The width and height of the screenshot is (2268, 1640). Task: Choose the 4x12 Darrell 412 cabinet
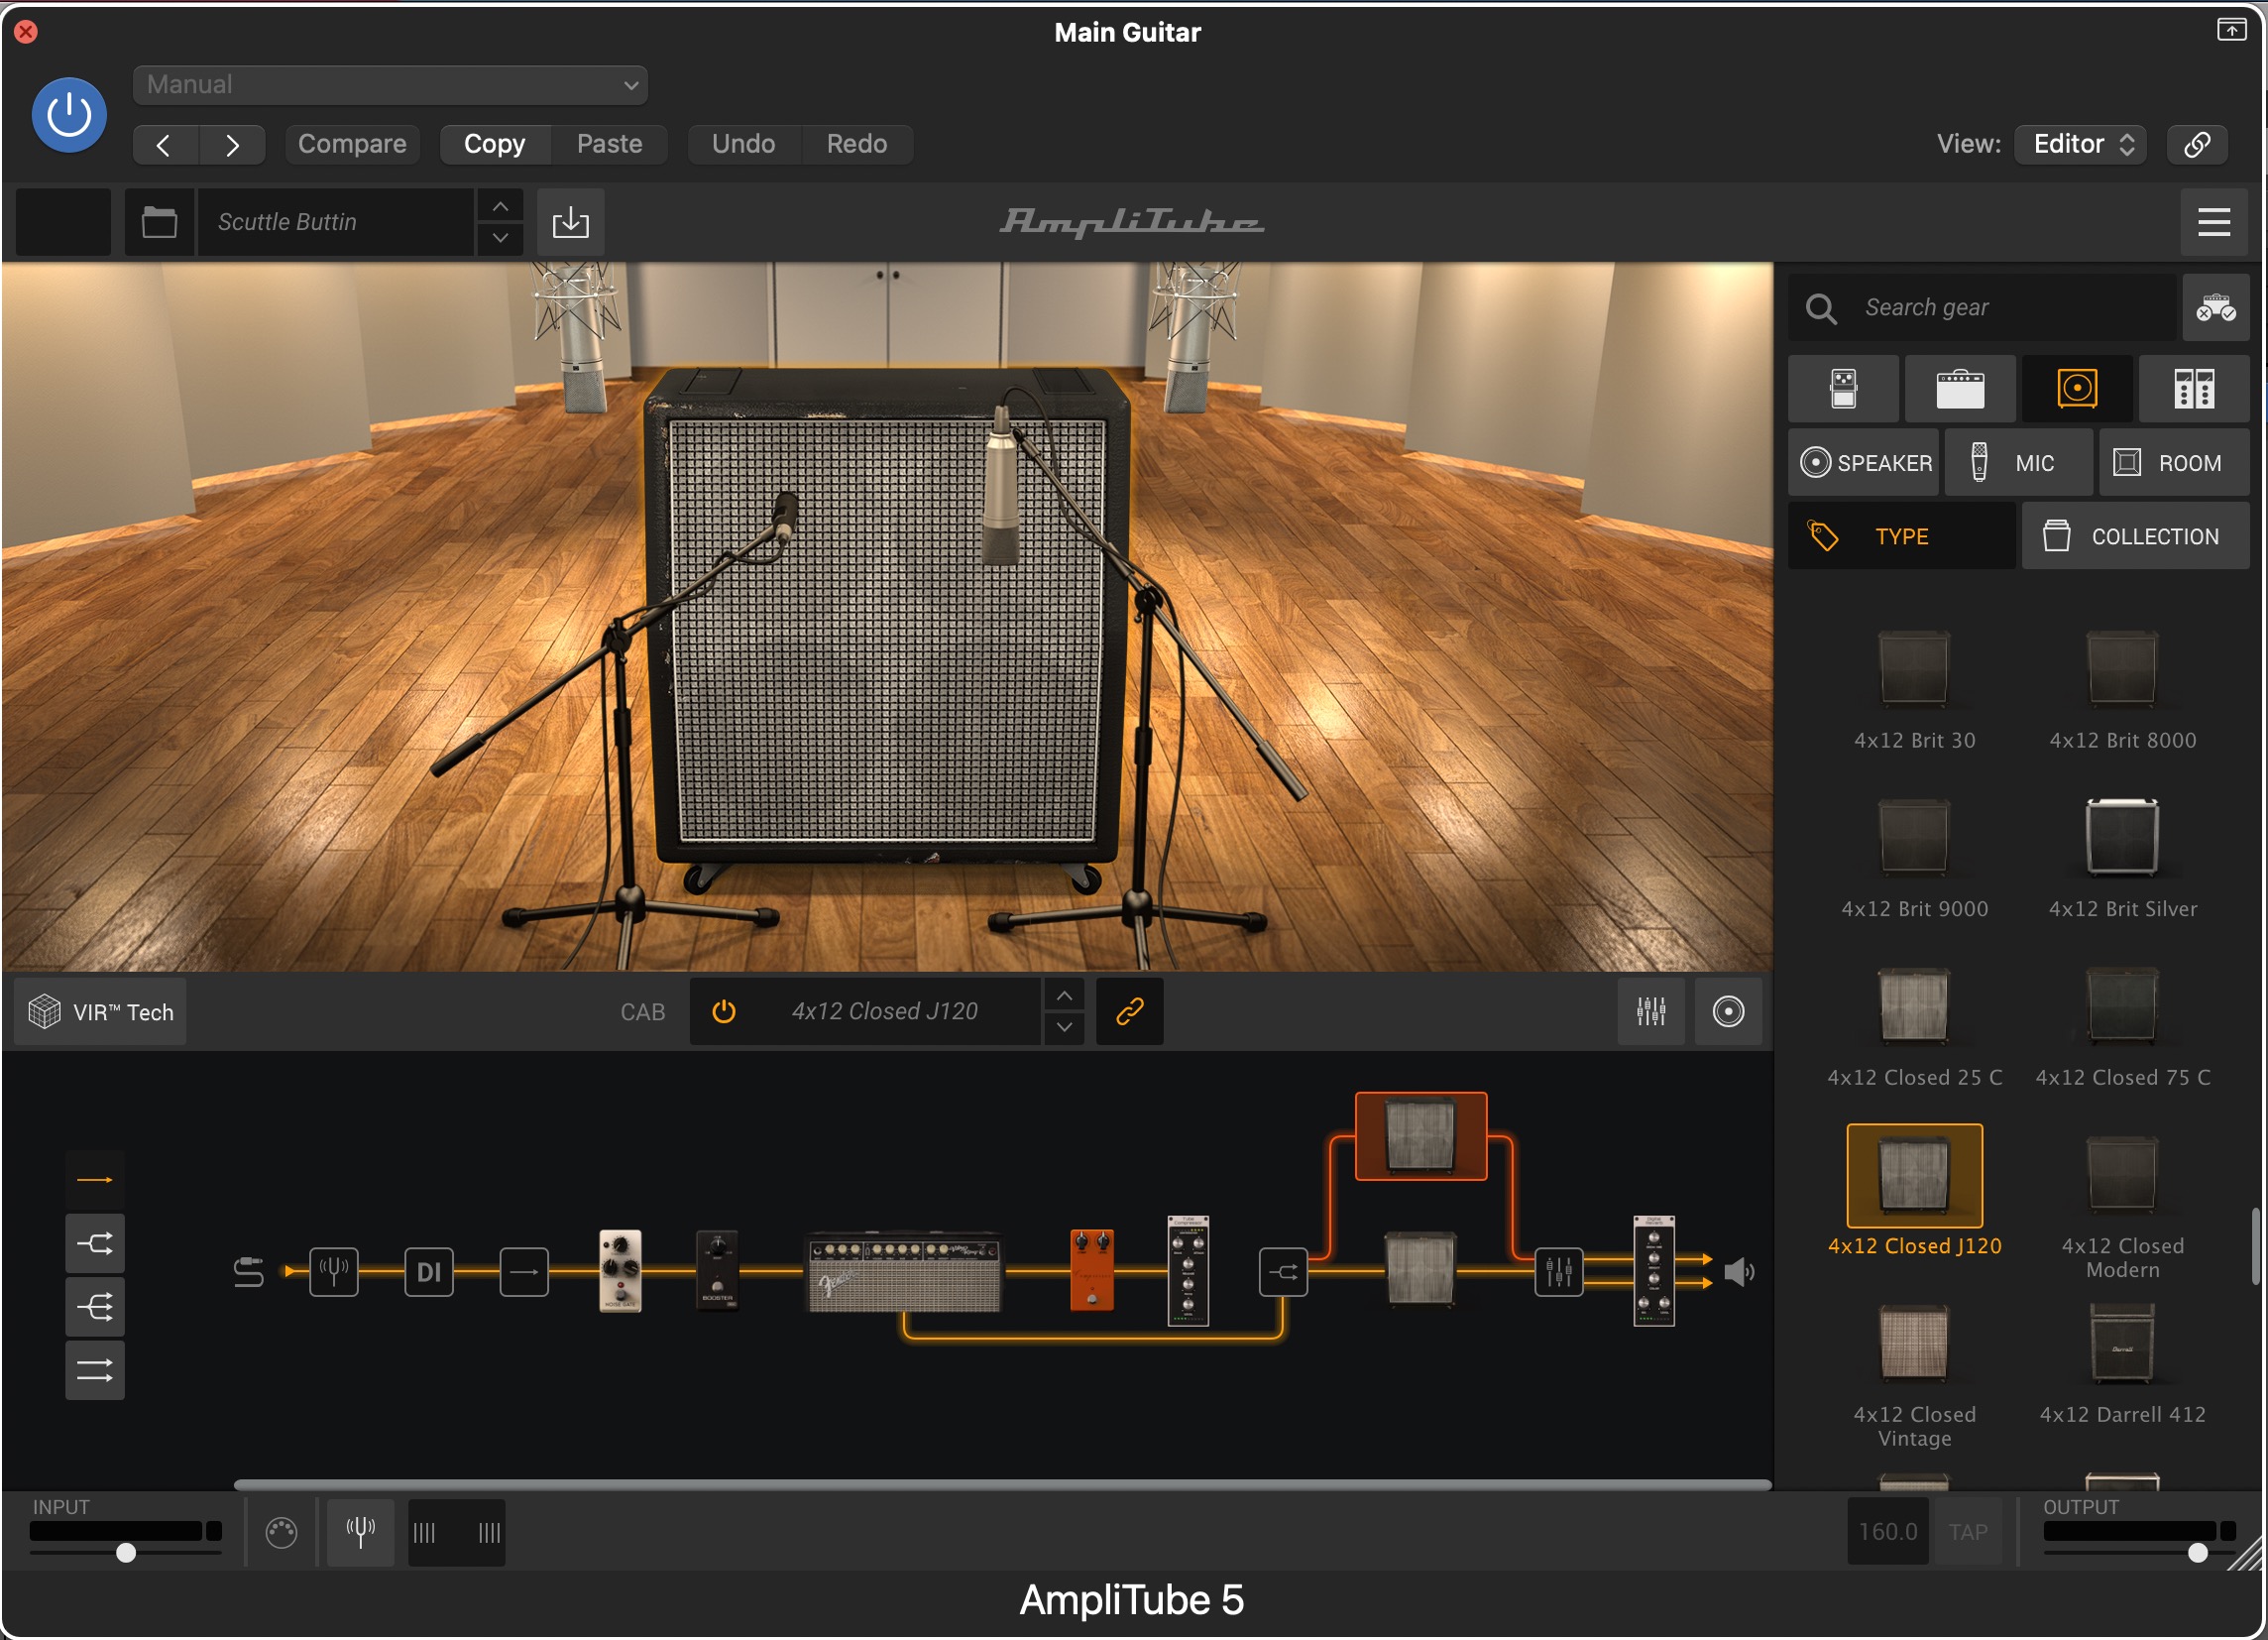pyautogui.click(x=2123, y=1364)
